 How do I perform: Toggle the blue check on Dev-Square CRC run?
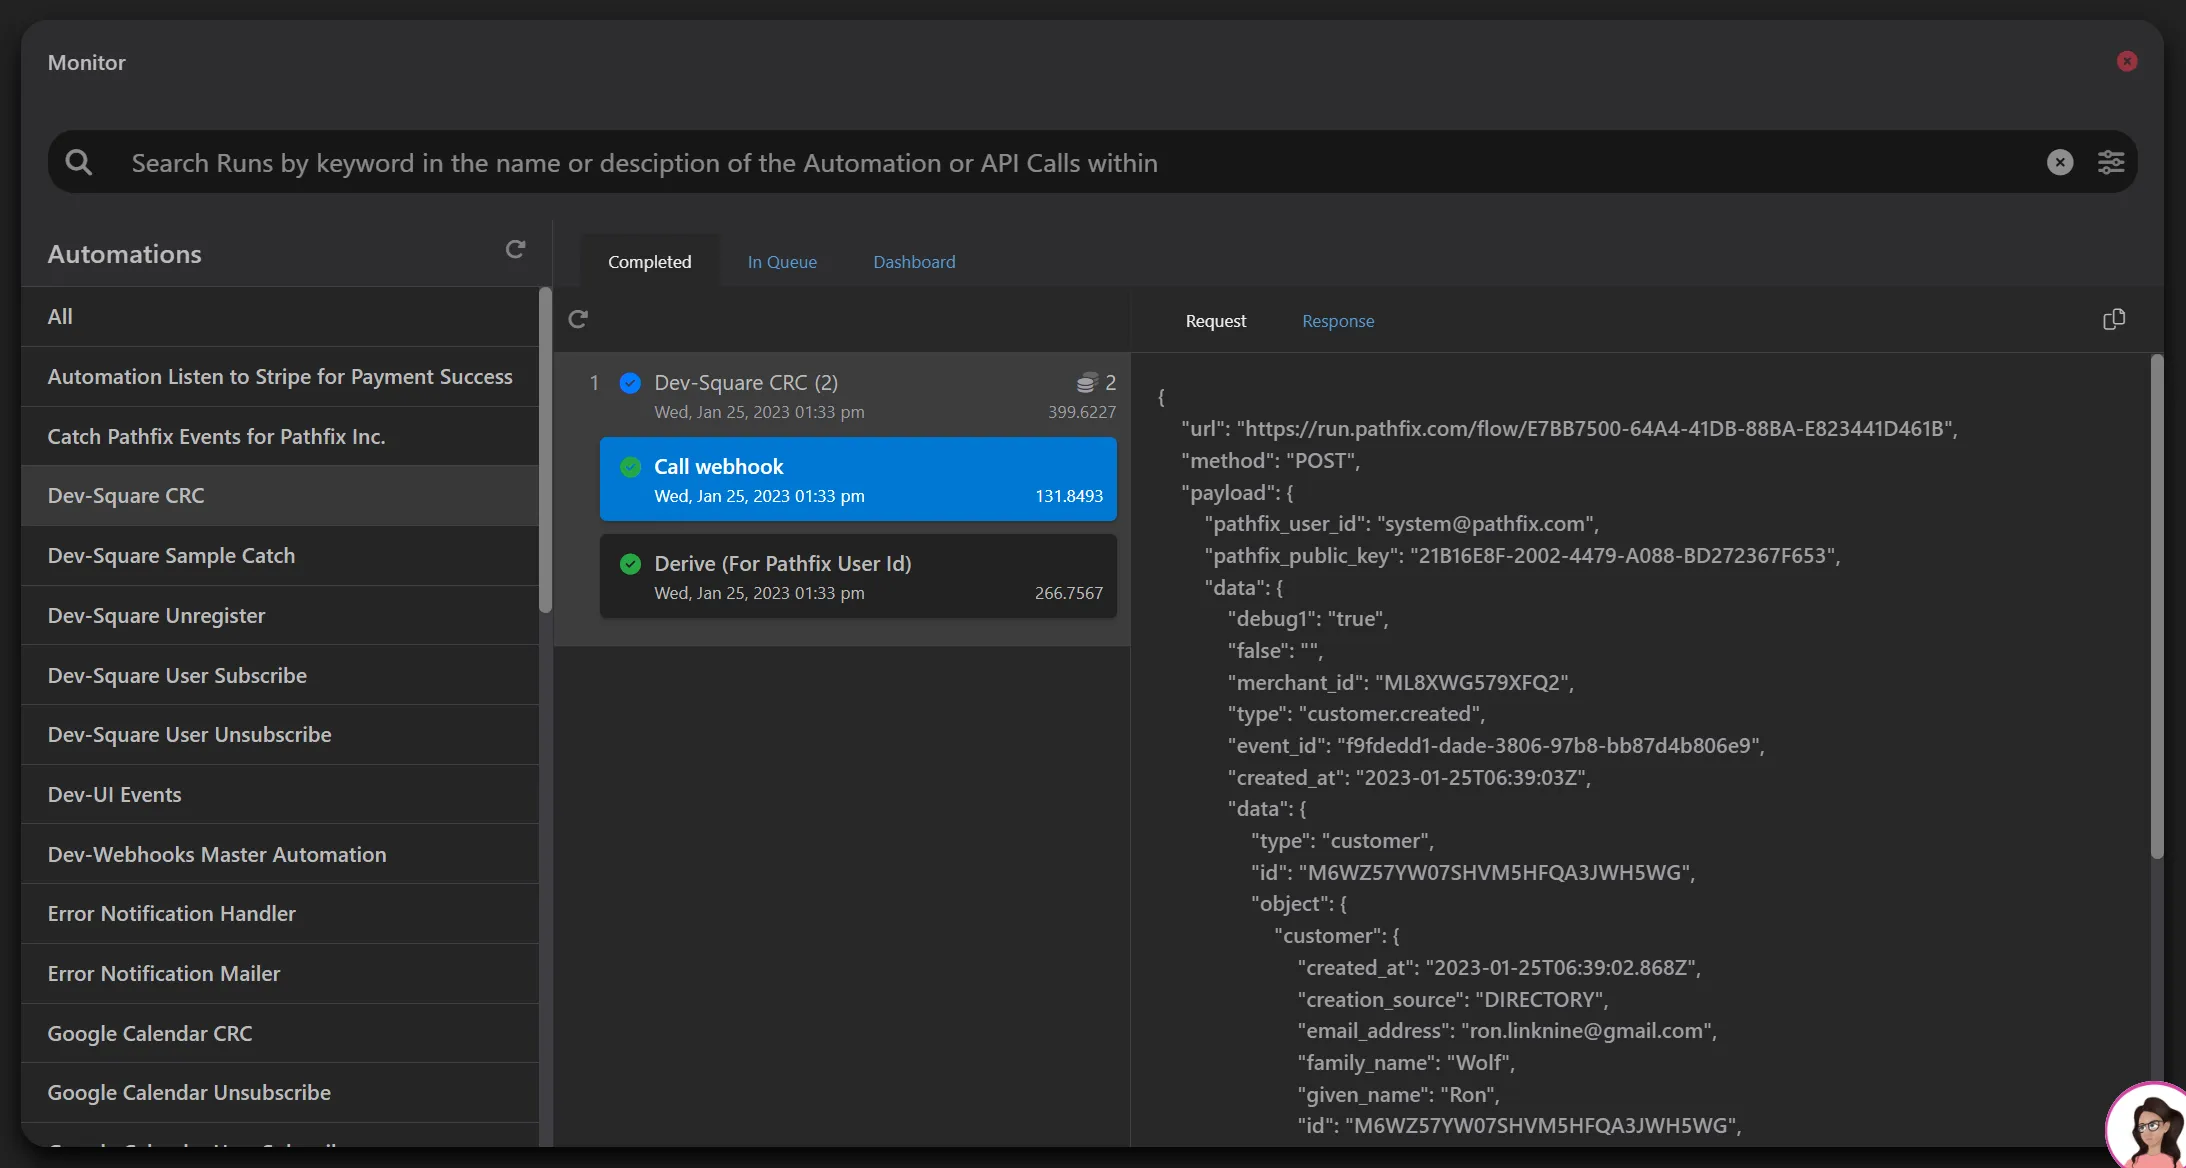point(630,383)
